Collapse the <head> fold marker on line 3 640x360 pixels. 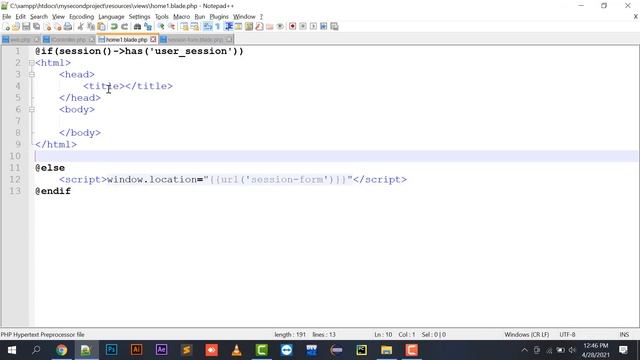coord(31,74)
